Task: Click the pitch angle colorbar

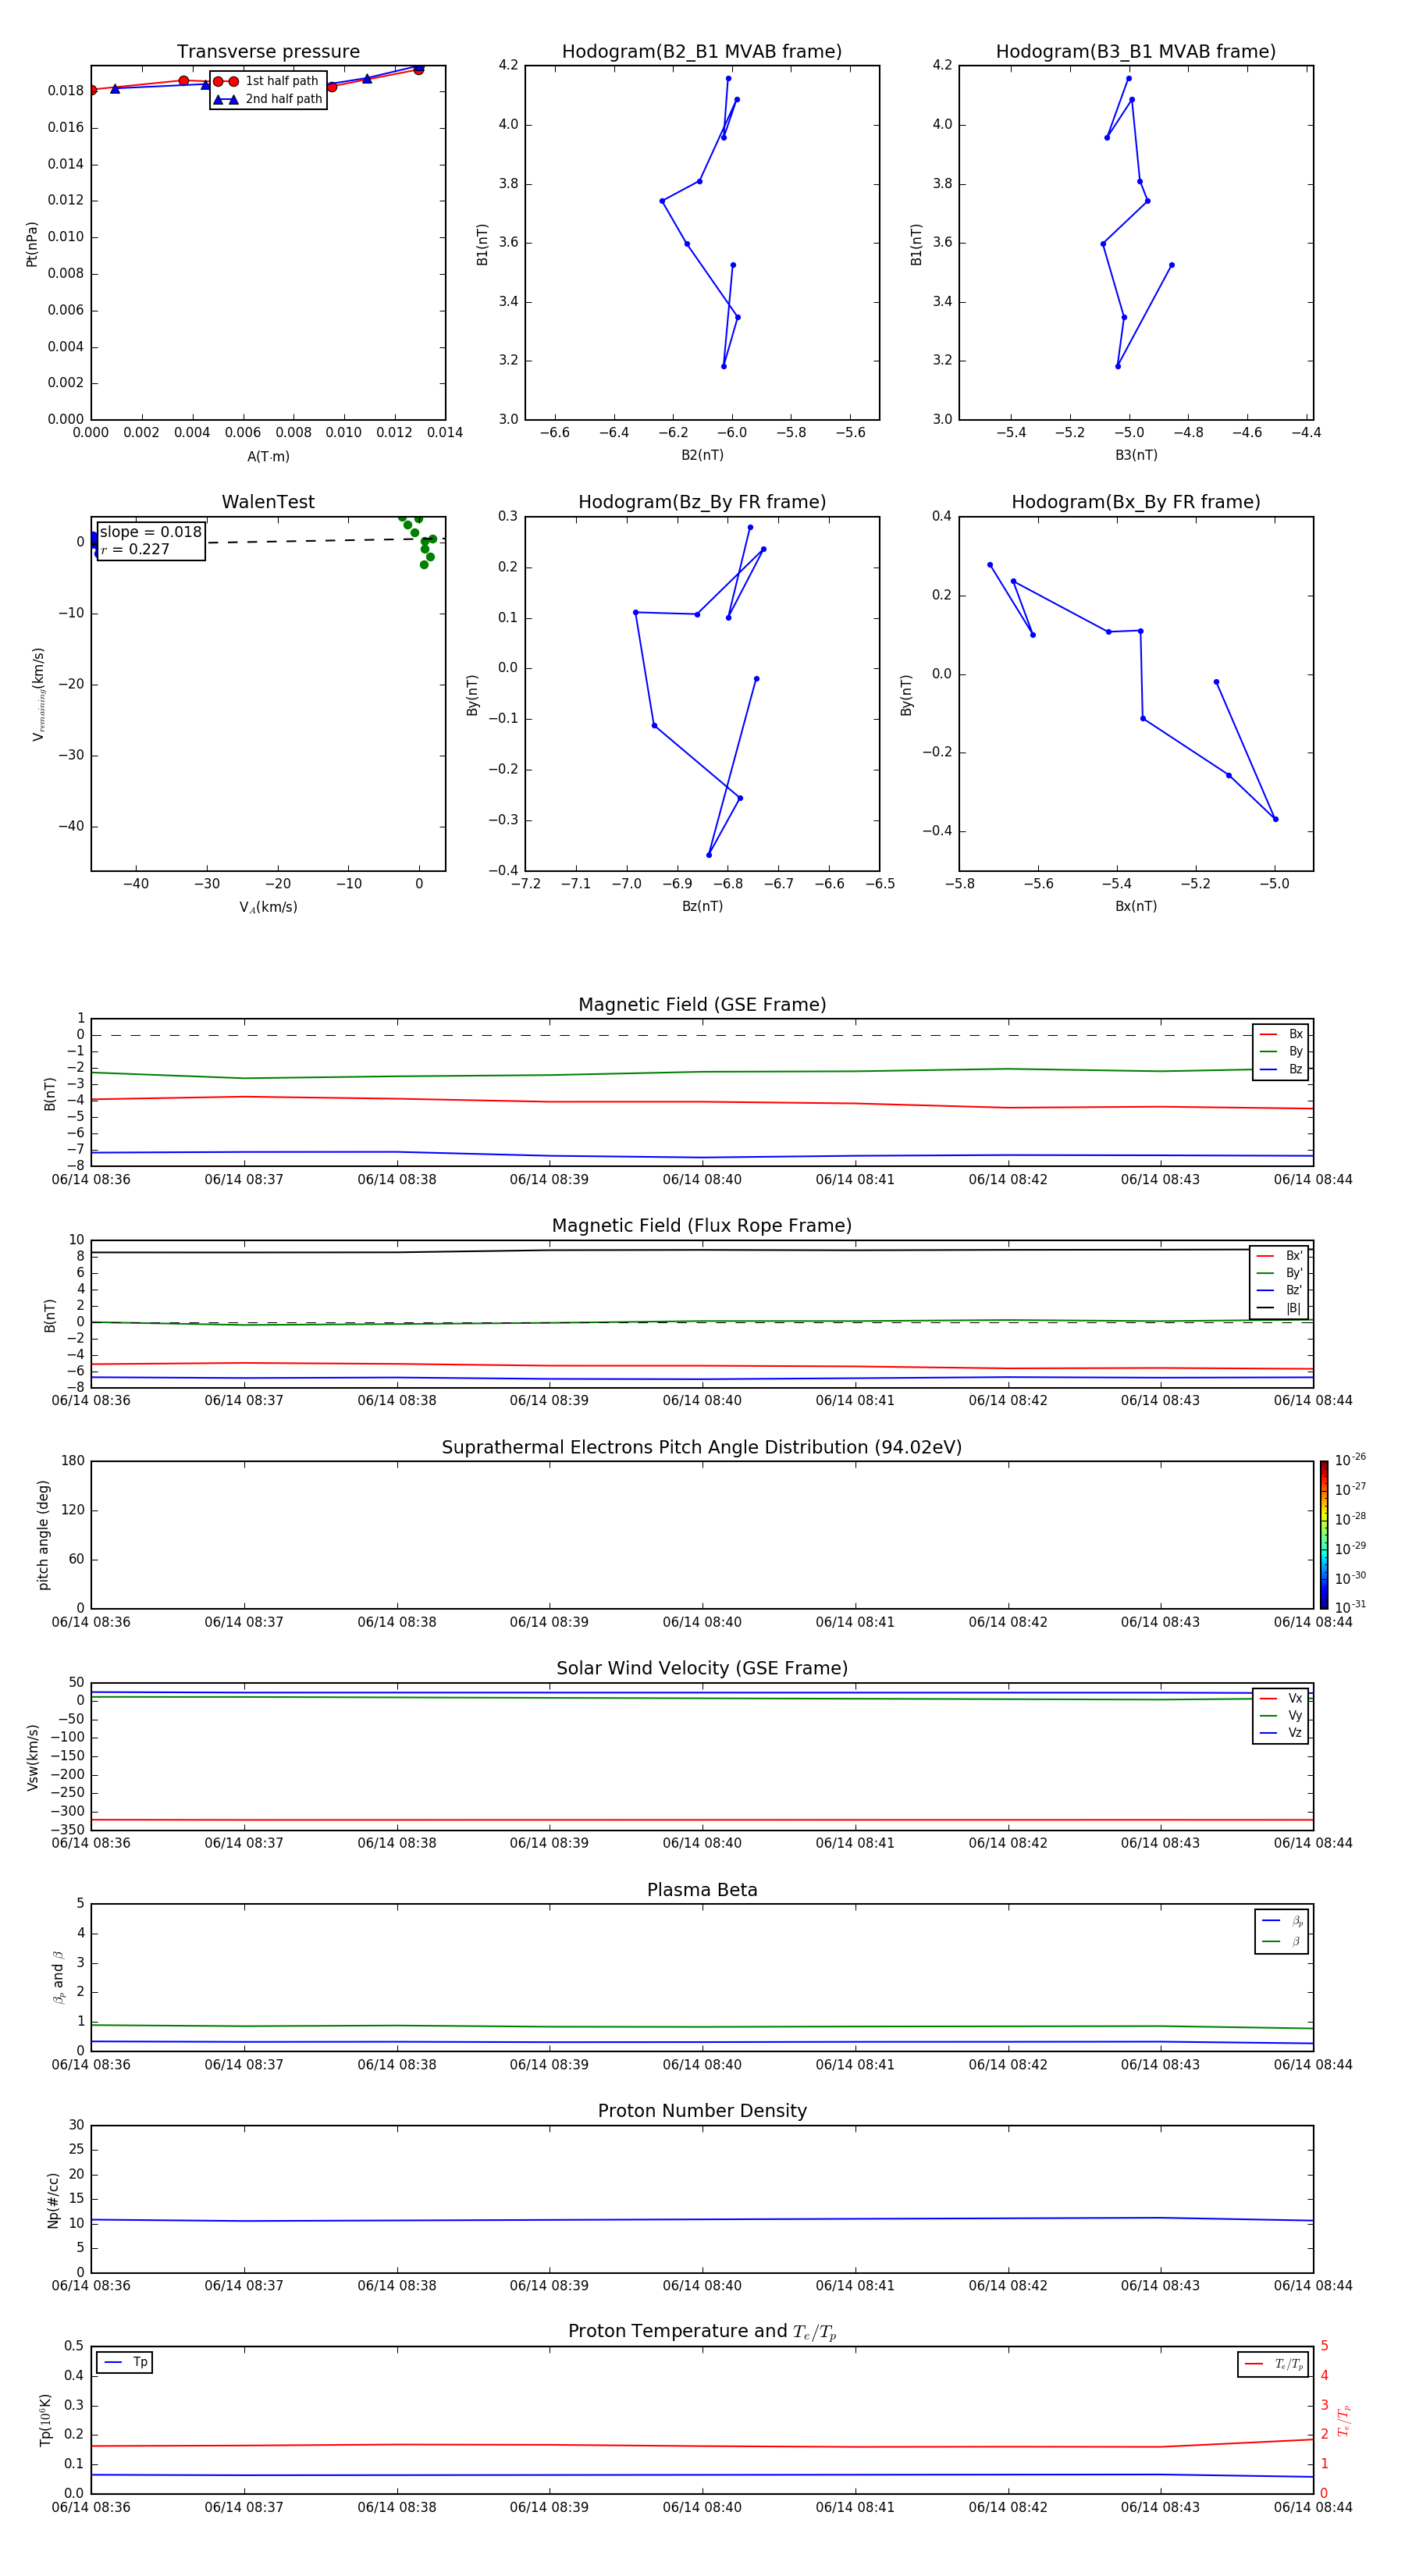Action: [1324, 1534]
